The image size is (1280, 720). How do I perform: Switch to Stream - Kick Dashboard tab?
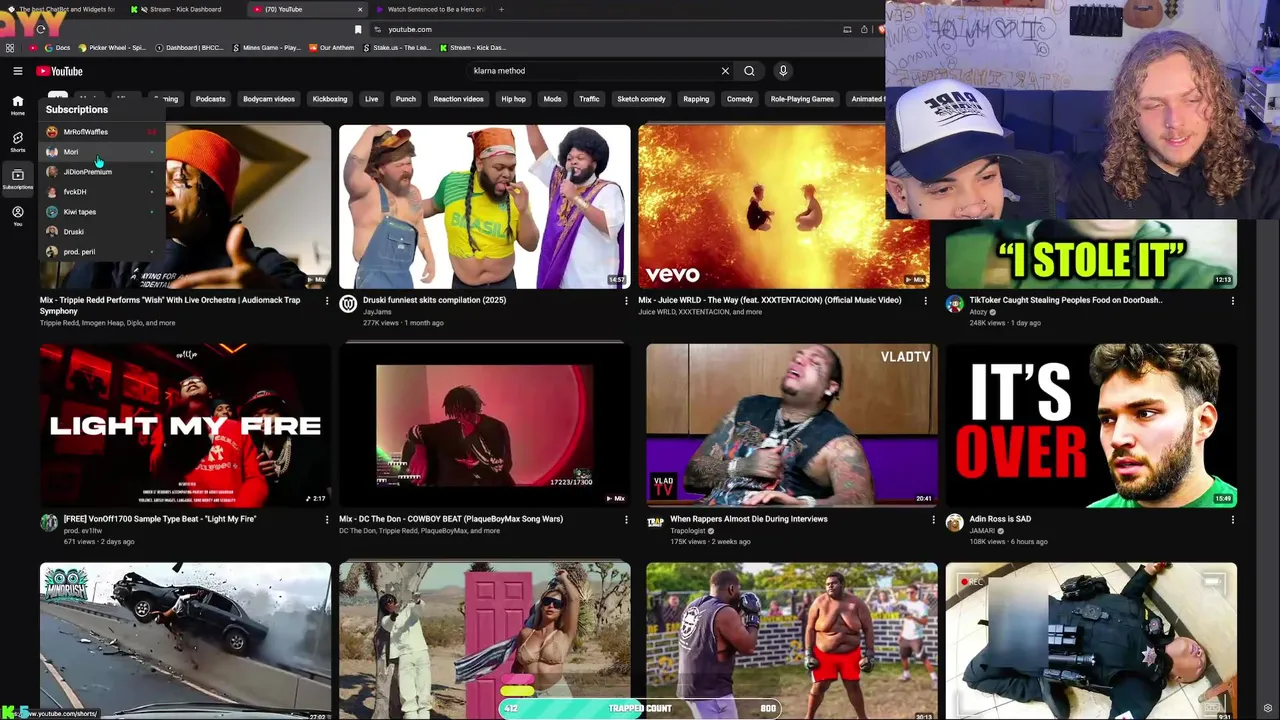(185, 9)
